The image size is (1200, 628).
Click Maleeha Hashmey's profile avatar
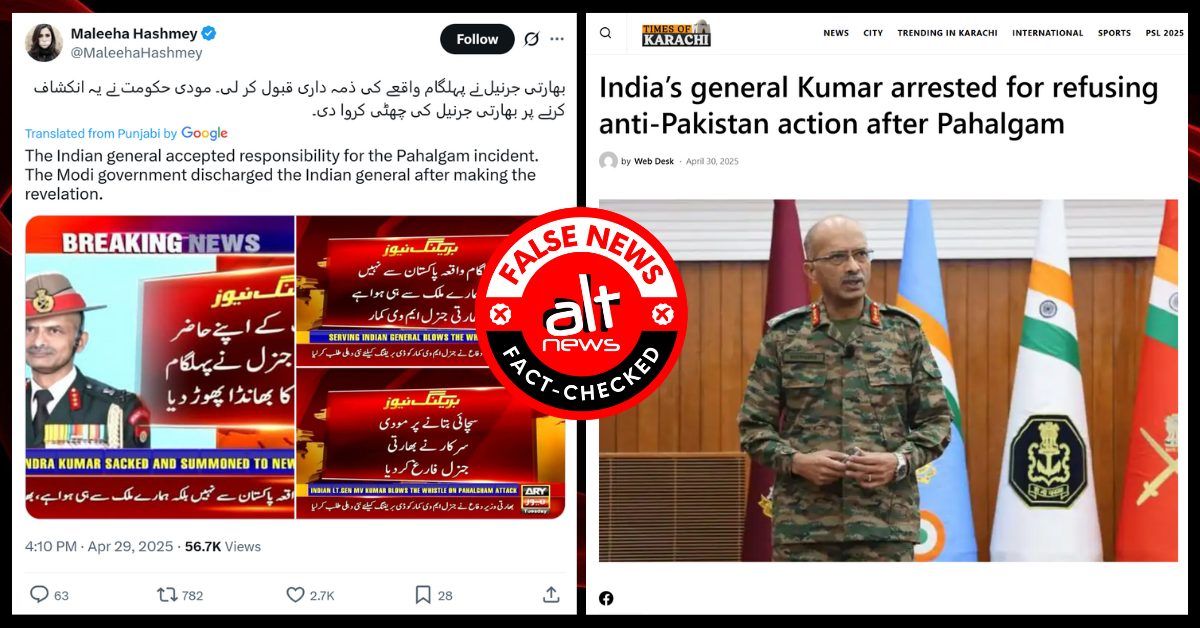46,42
